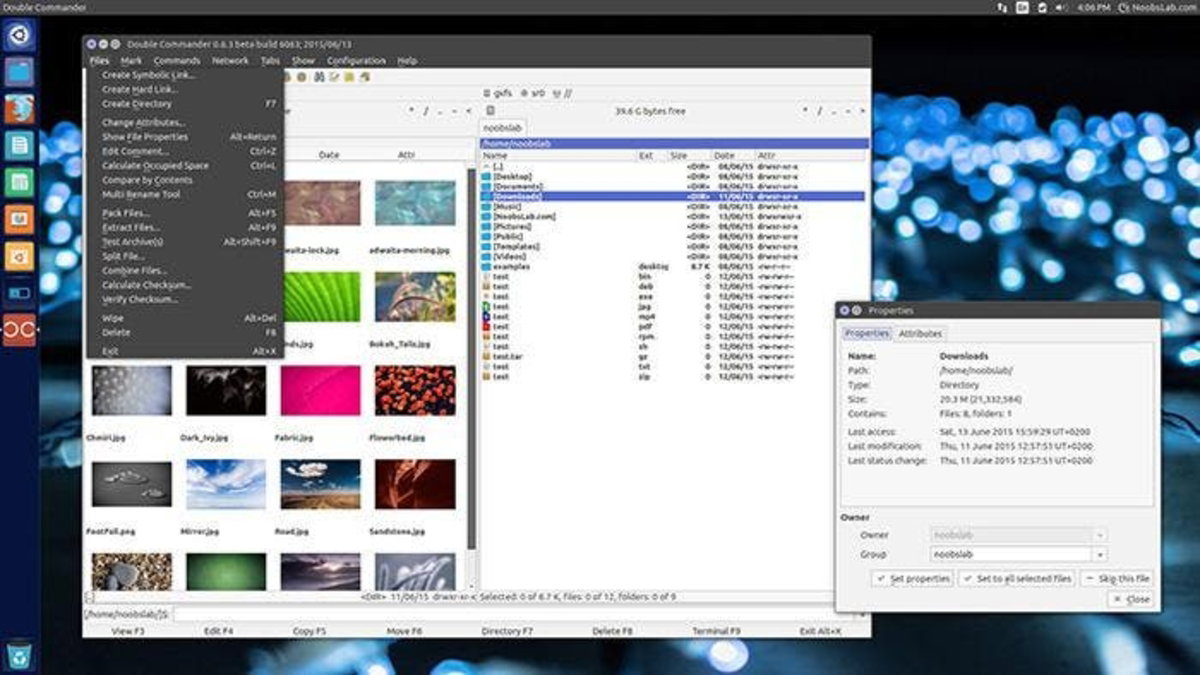The image size is (1200, 675).
Task: Click the Terminal F9 function button
Action: [x=716, y=631]
